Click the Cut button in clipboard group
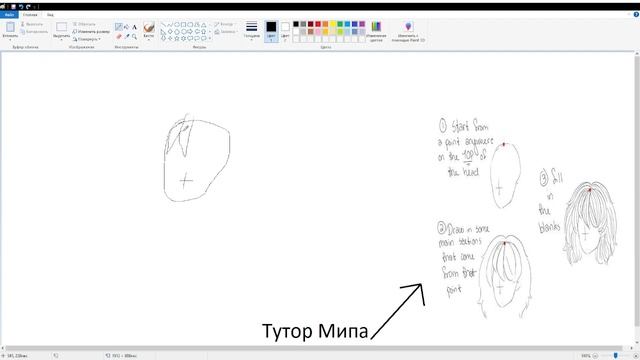 click(32, 24)
